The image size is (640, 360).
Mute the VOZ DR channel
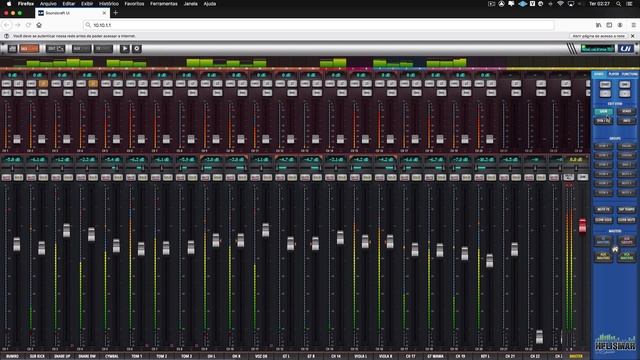pyautogui.click(x=255, y=177)
